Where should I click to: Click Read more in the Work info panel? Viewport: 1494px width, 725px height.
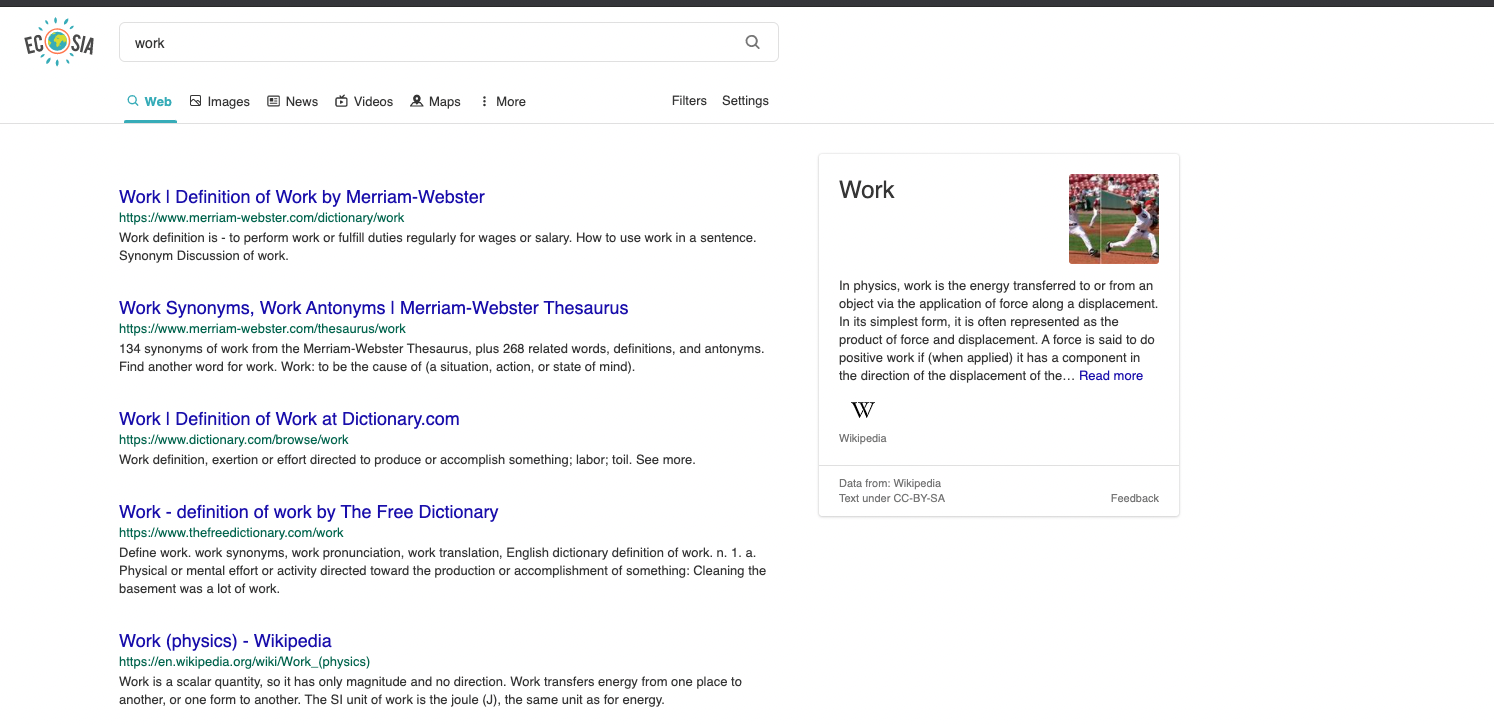tap(1110, 376)
